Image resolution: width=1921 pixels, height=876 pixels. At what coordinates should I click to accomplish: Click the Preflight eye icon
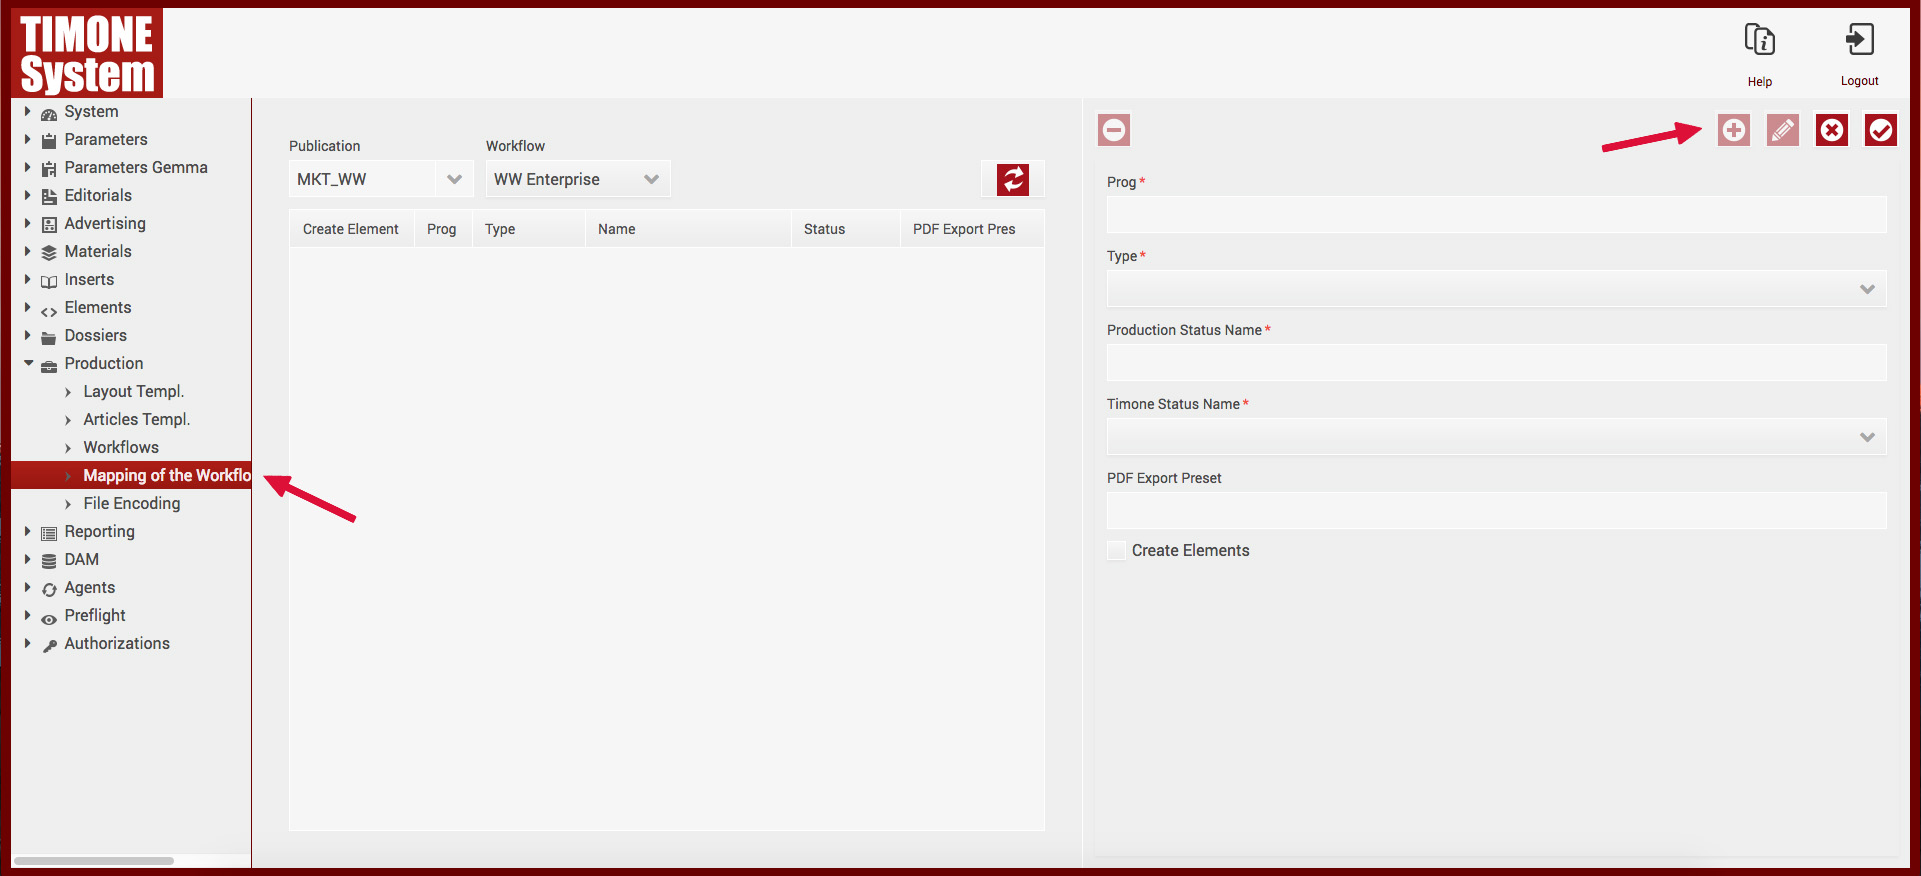point(49,619)
